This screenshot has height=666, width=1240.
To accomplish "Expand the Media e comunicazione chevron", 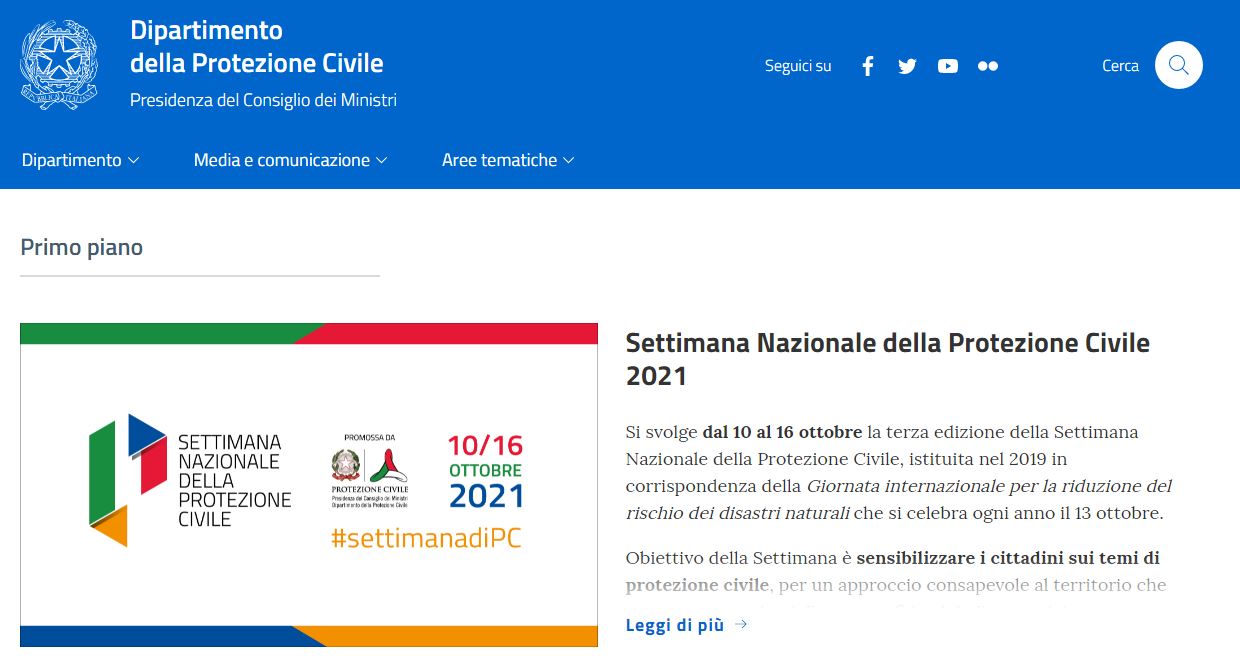I will 382,161.
